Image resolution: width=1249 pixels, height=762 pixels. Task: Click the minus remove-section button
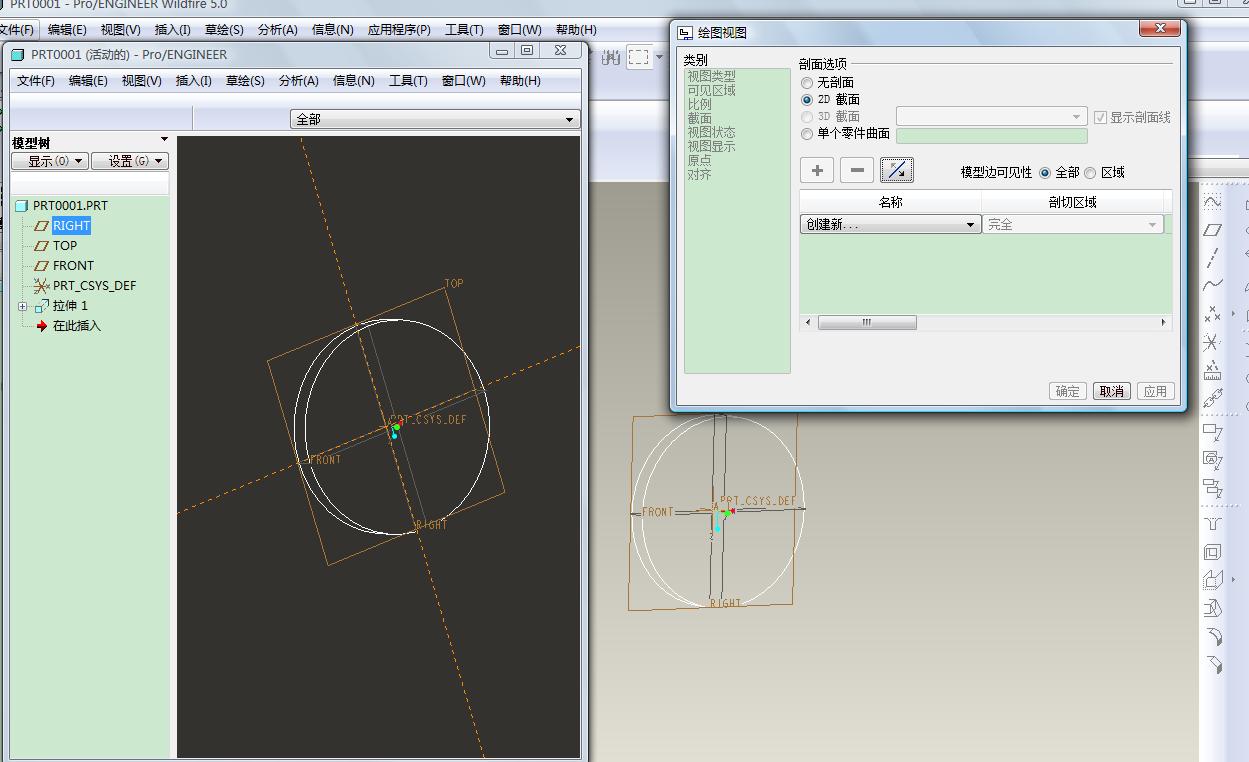pos(856,170)
